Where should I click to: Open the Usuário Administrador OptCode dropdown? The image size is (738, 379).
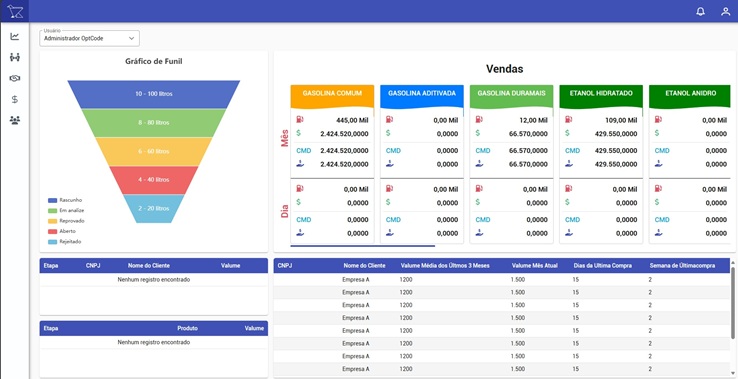pos(89,39)
